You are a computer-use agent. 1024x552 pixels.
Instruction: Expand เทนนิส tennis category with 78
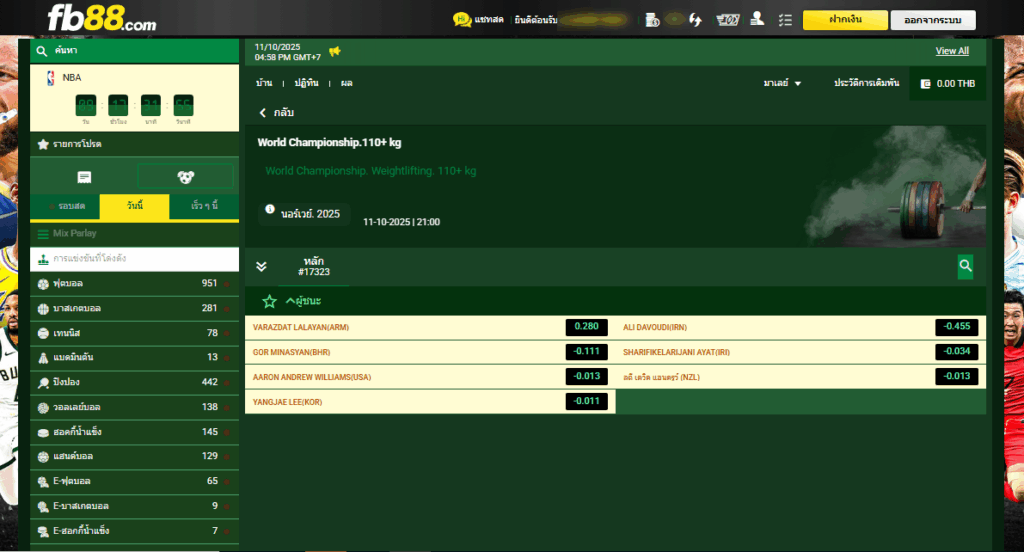pos(135,333)
